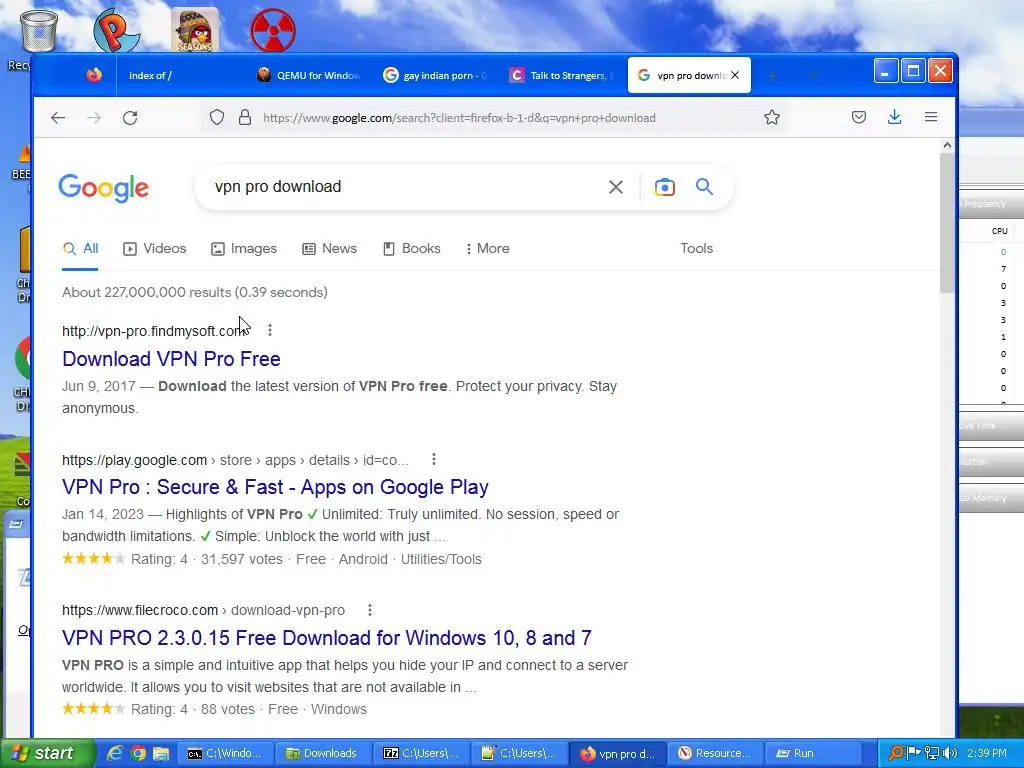This screenshot has width=1024, height=768.
Task: Open options for the play.google.com result
Action: (x=434, y=460)
